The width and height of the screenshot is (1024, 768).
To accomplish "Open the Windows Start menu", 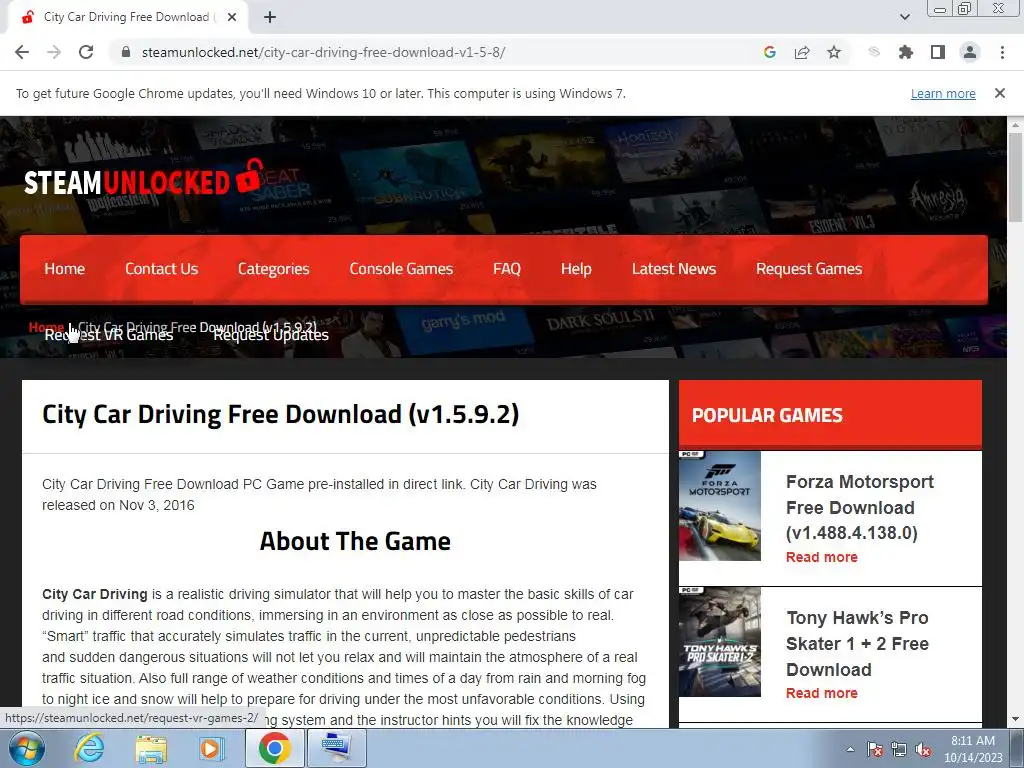I will point(26,748).
